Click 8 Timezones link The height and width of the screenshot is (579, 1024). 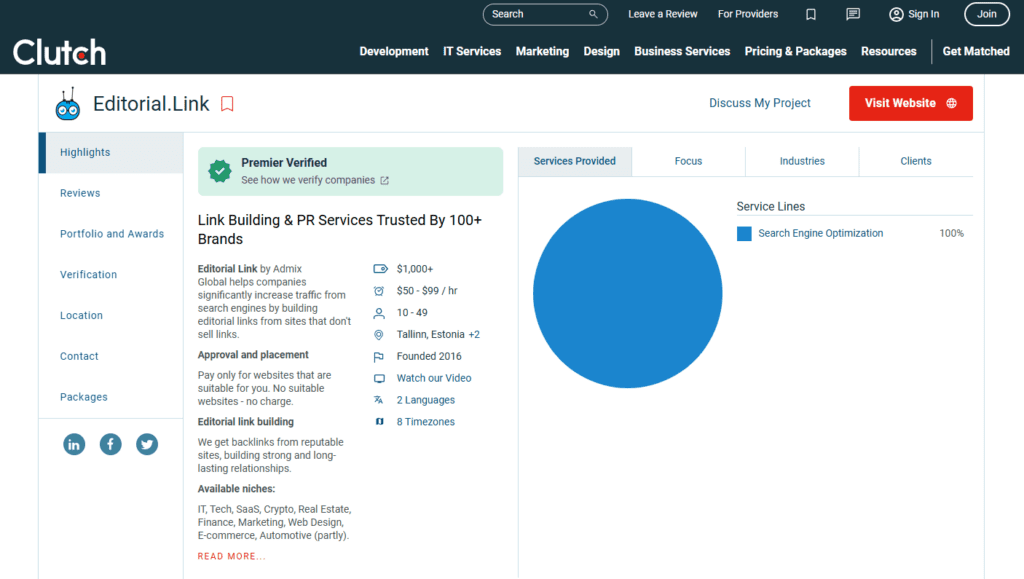pos(425,422)
